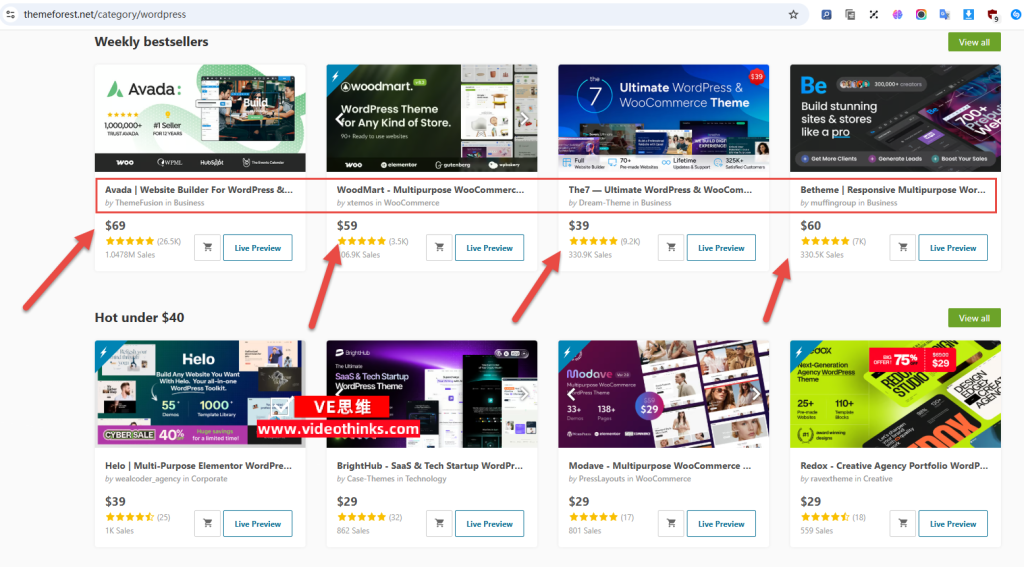Screen dimensions: 1024x567
Task: Open ThemeFusion author link
Action: click(138, 203)
